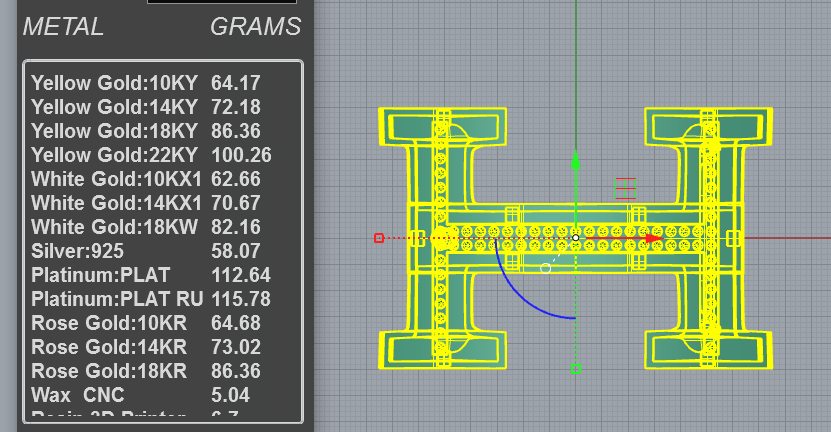The image size is (831, 432).
Task: Click the 5.04 grams value
Action: 231,395
